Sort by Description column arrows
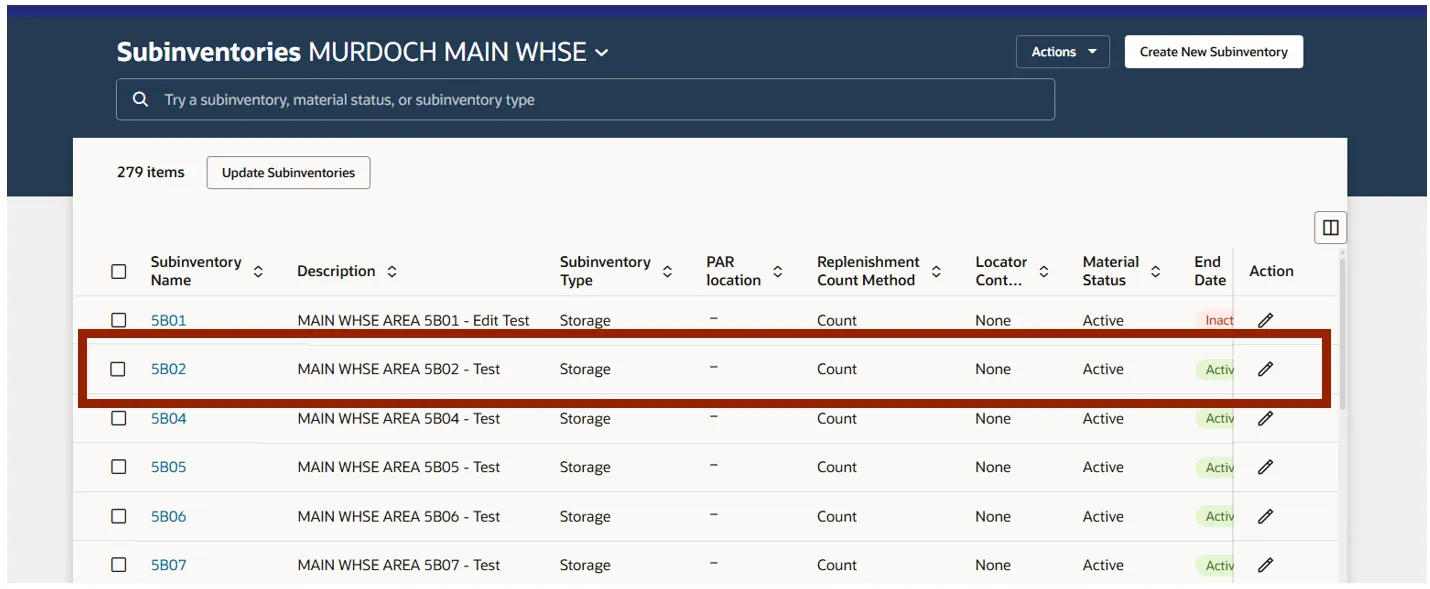This screenshot has height=589, width=1430. click(x=392, y=271)
